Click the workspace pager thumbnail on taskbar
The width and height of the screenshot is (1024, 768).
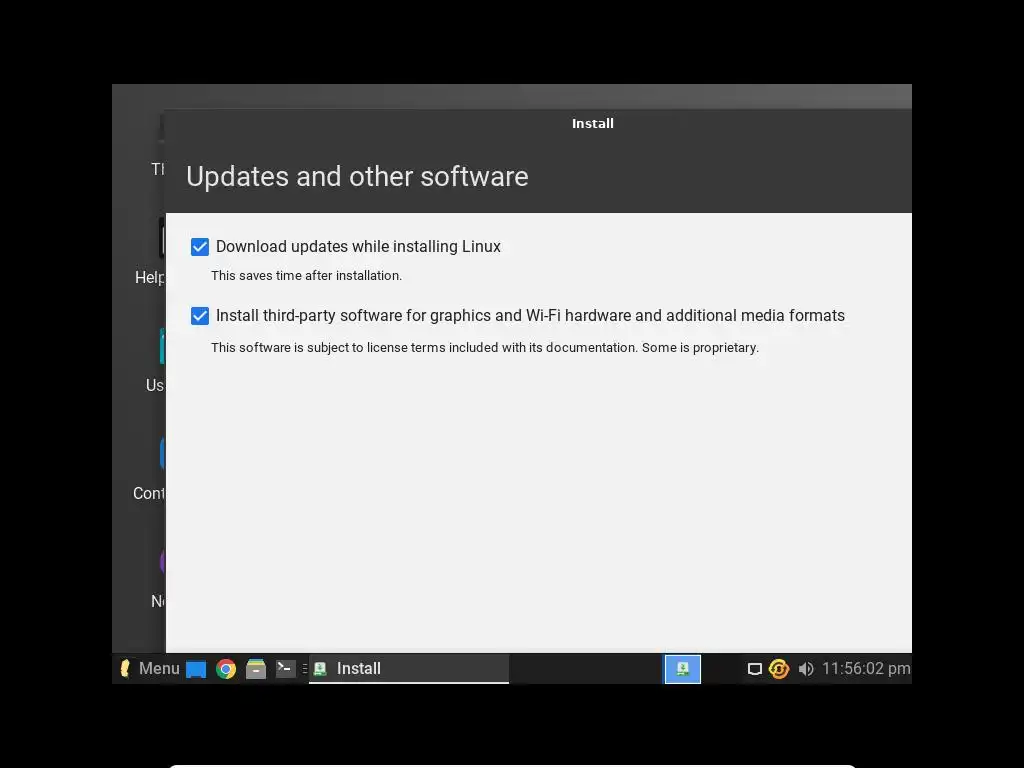[x=682, y=669]
